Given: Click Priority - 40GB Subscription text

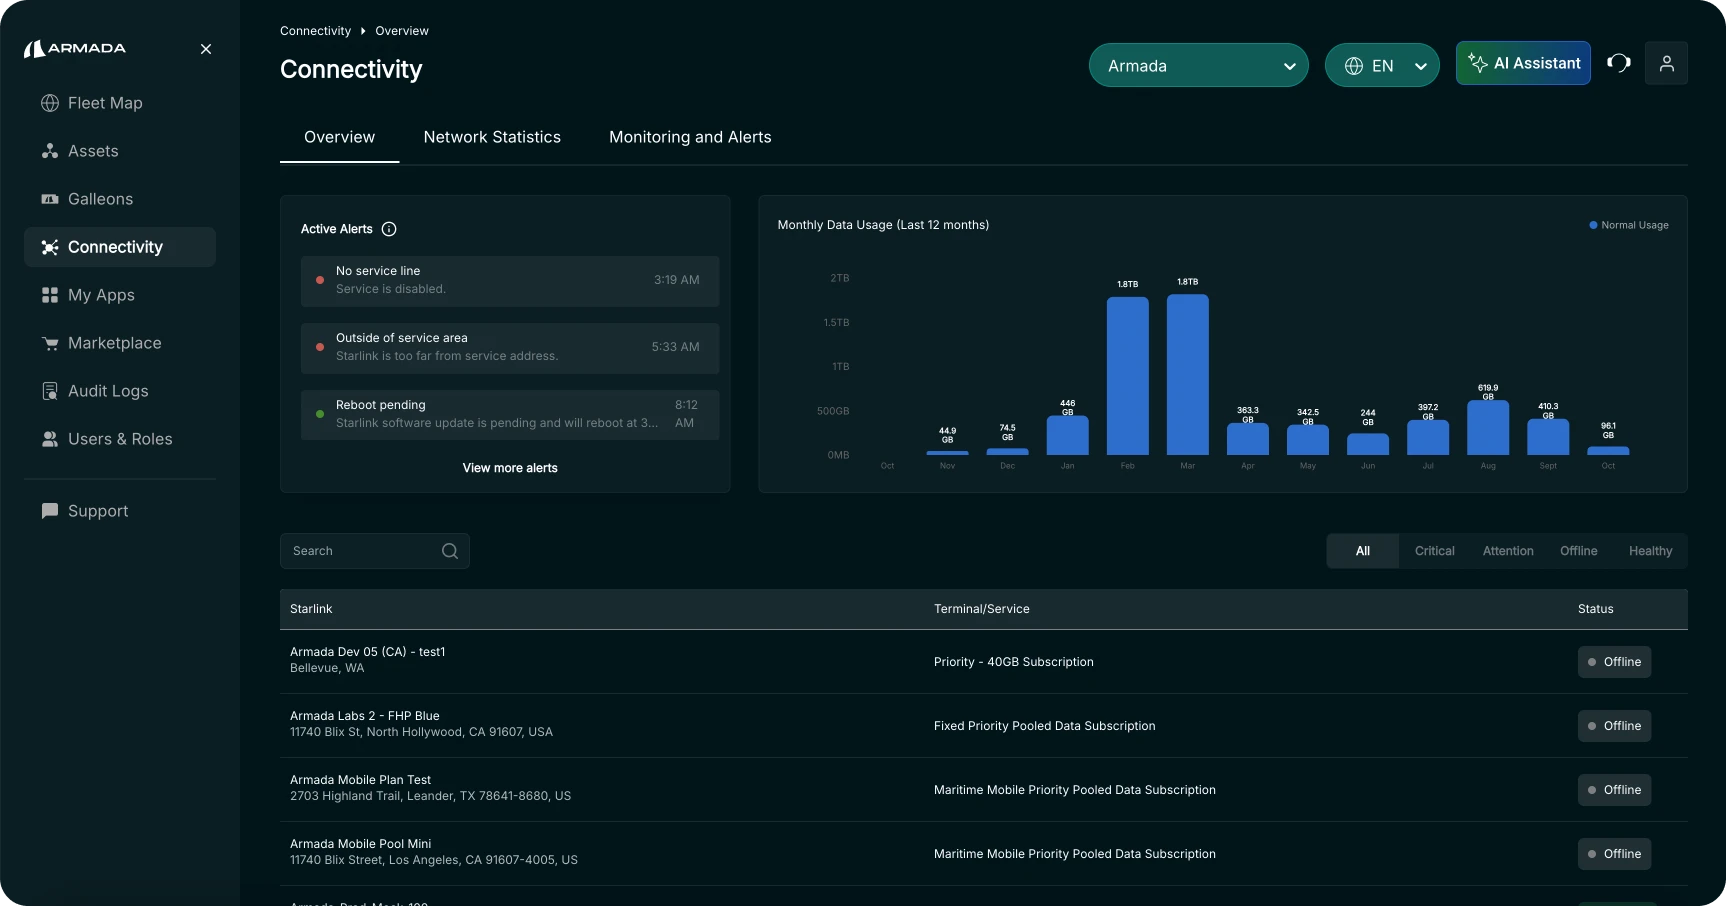Looking at the screenshot, I should (1014, 662).
